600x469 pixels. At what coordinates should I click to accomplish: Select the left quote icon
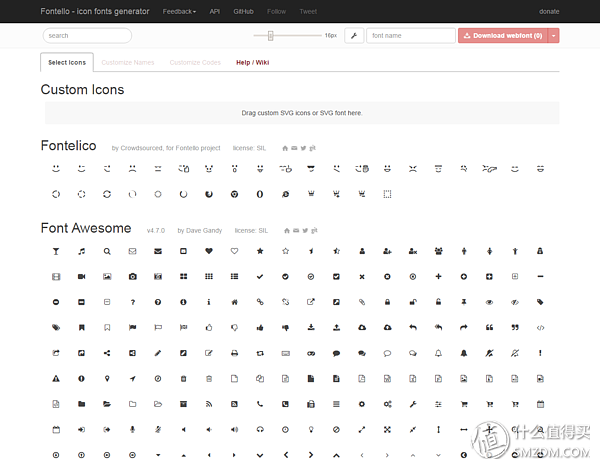point(489,327)
